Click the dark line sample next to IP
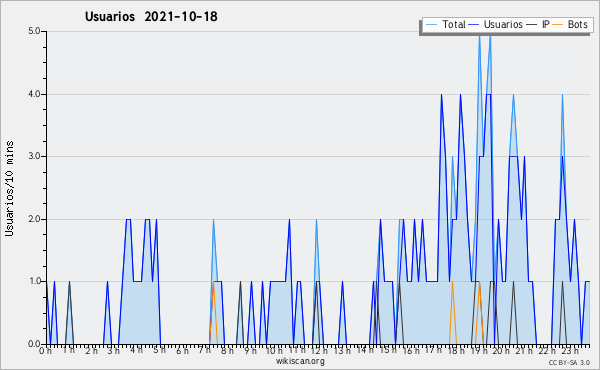This screenshot has width=600, height=370. click(x=532, y=25)
